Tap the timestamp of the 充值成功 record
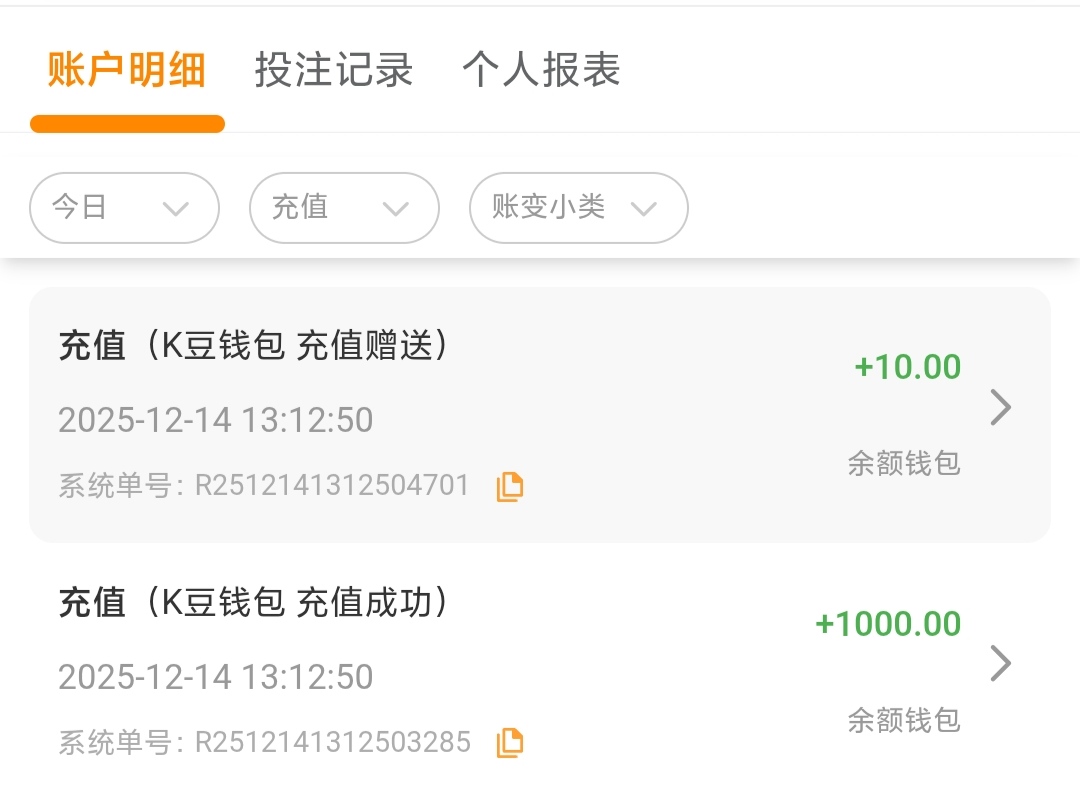1080x788 pixels. point(216,677)
